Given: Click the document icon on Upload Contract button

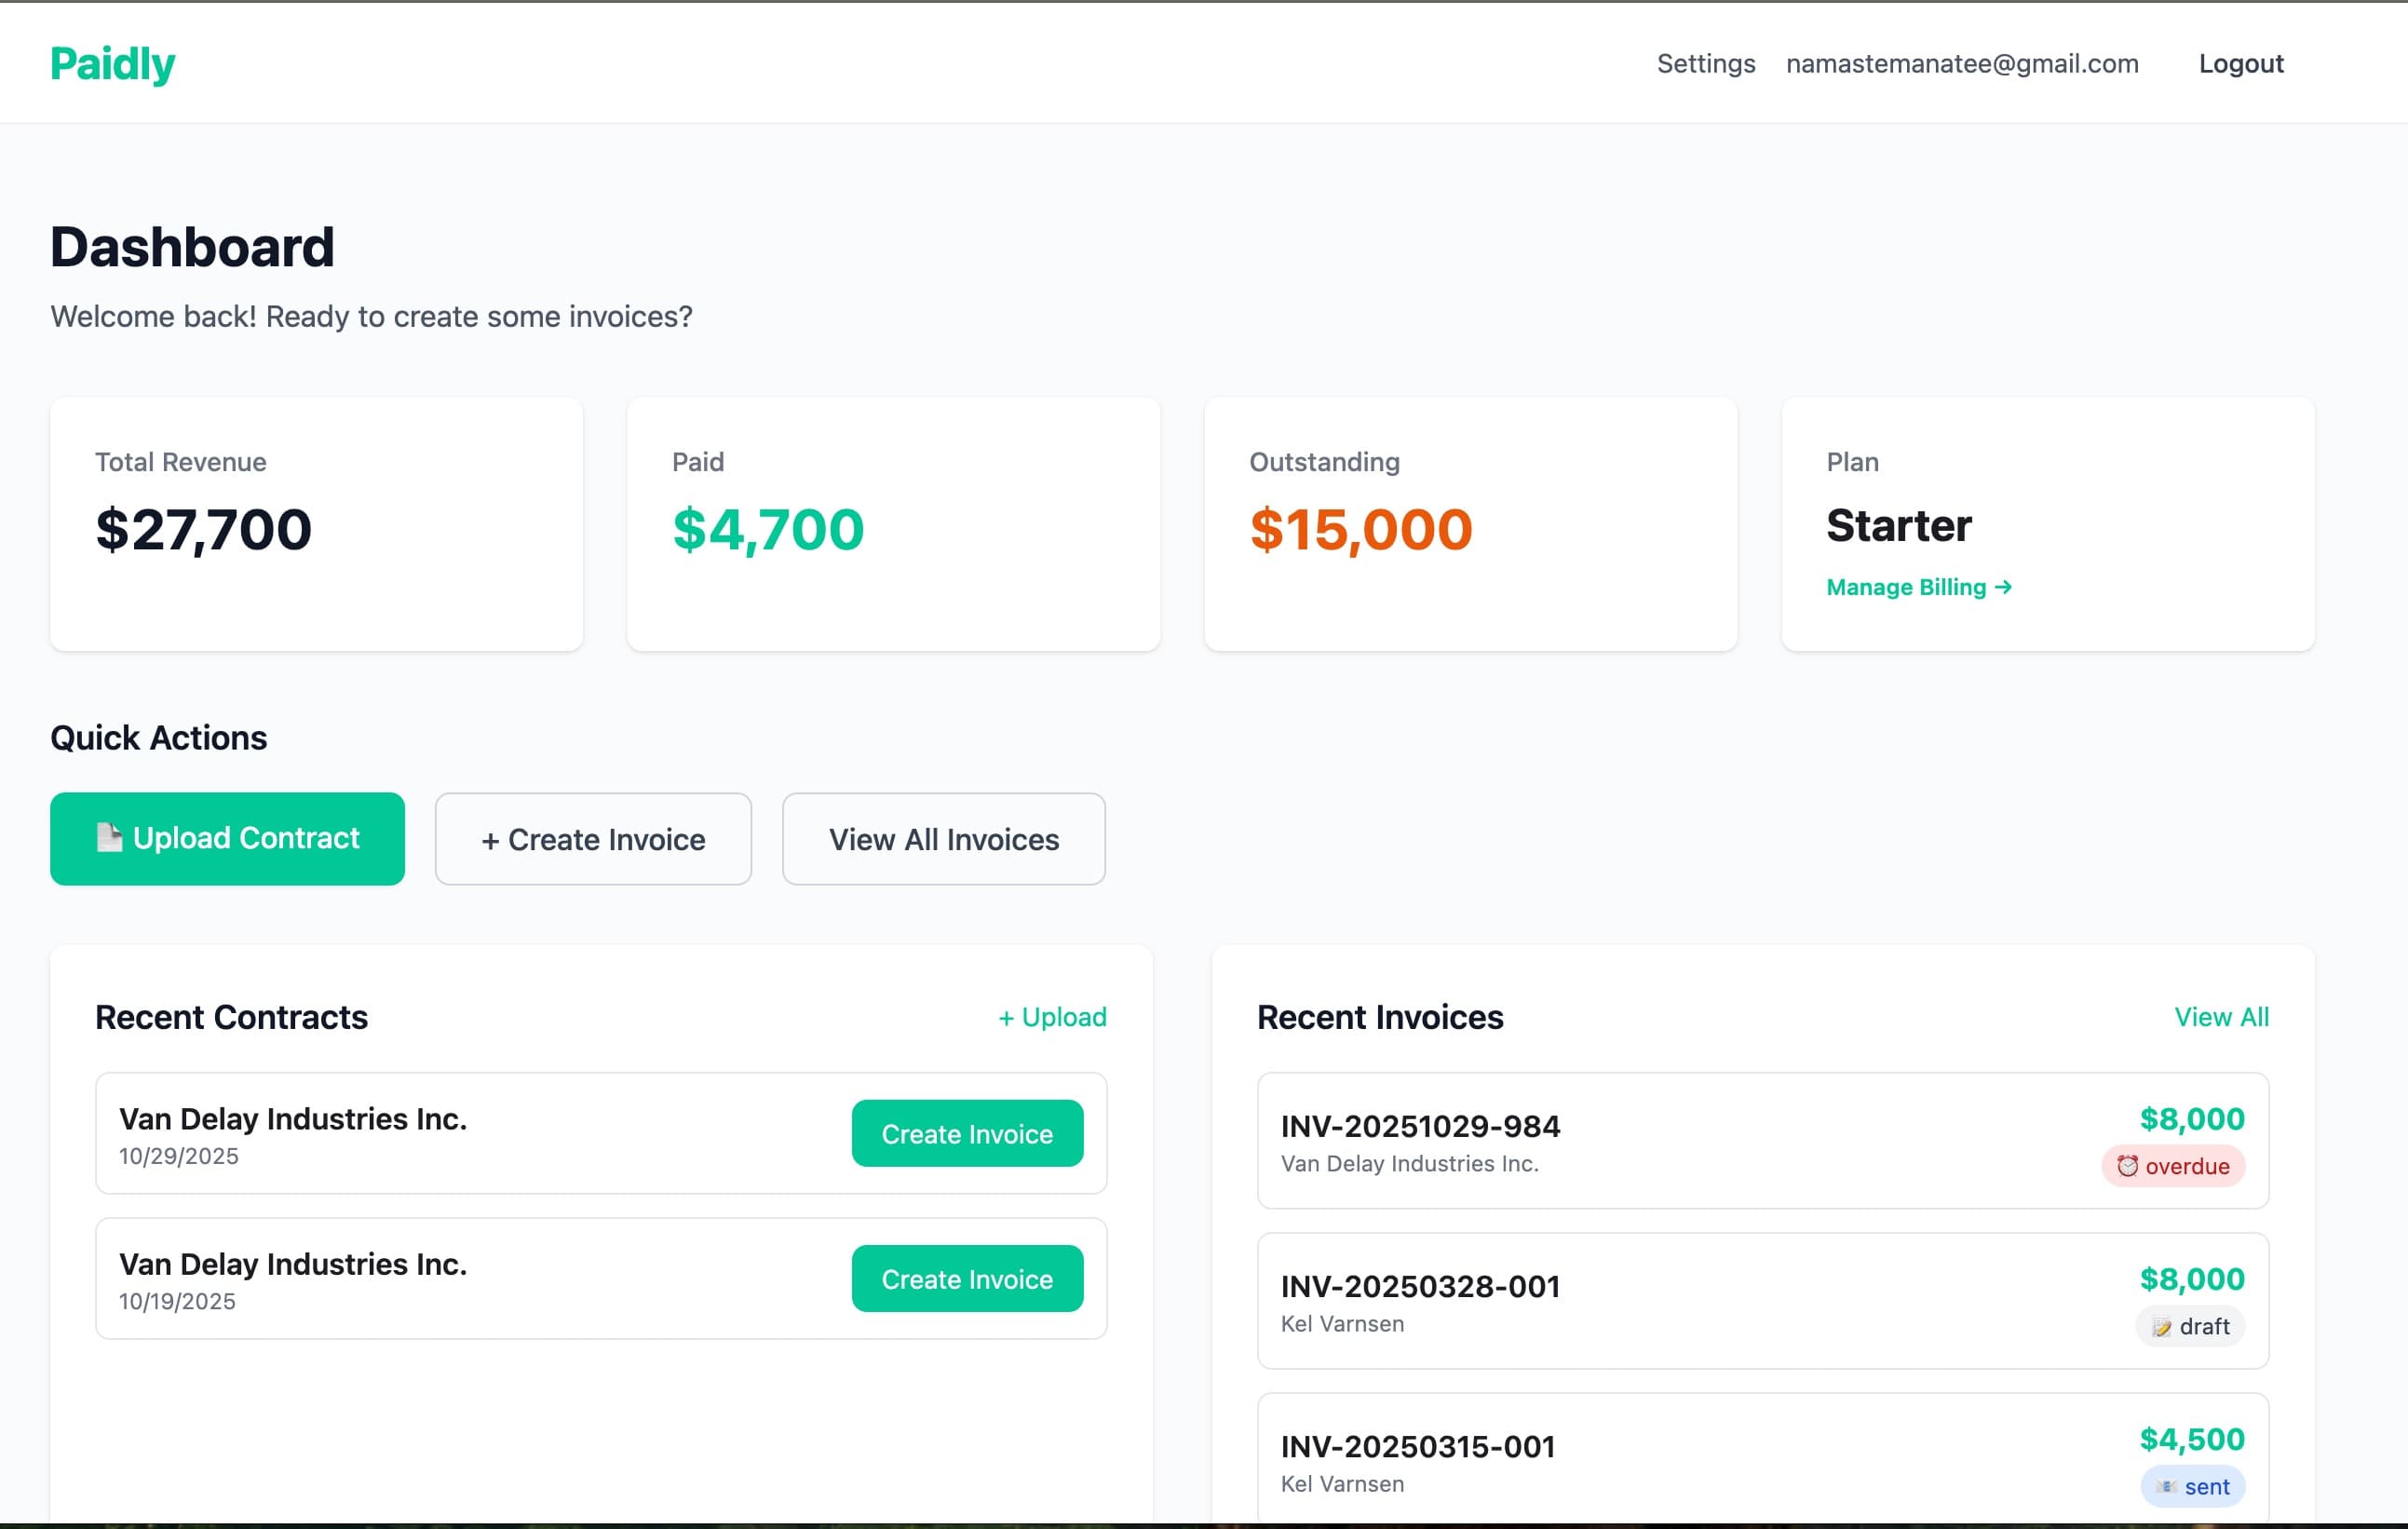Looking at the screenshot, I should (110, 838).
